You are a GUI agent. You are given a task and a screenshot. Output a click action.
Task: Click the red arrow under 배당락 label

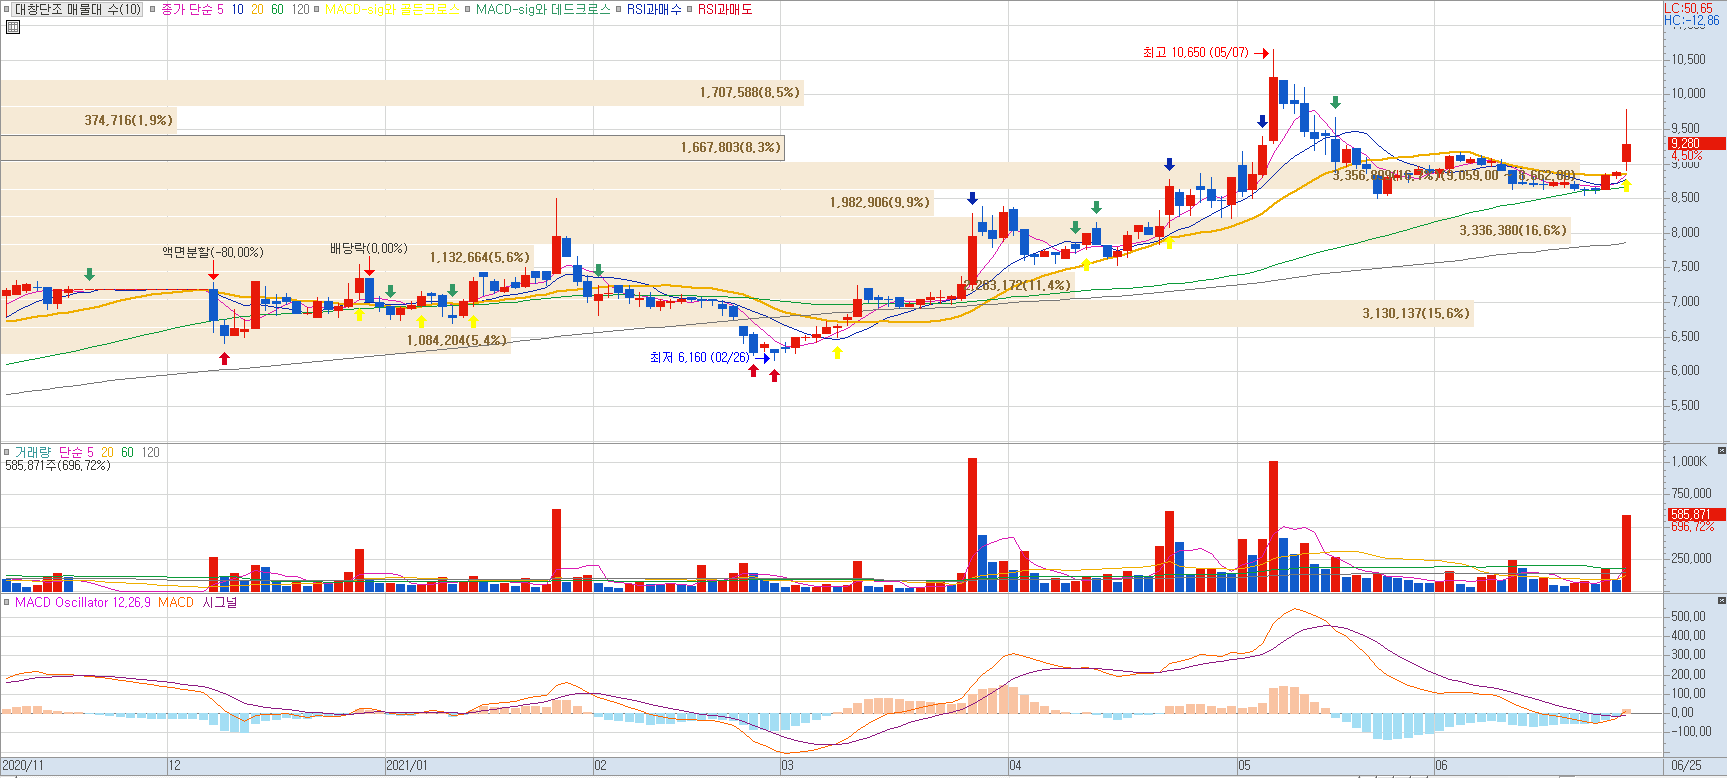point(369,268)
